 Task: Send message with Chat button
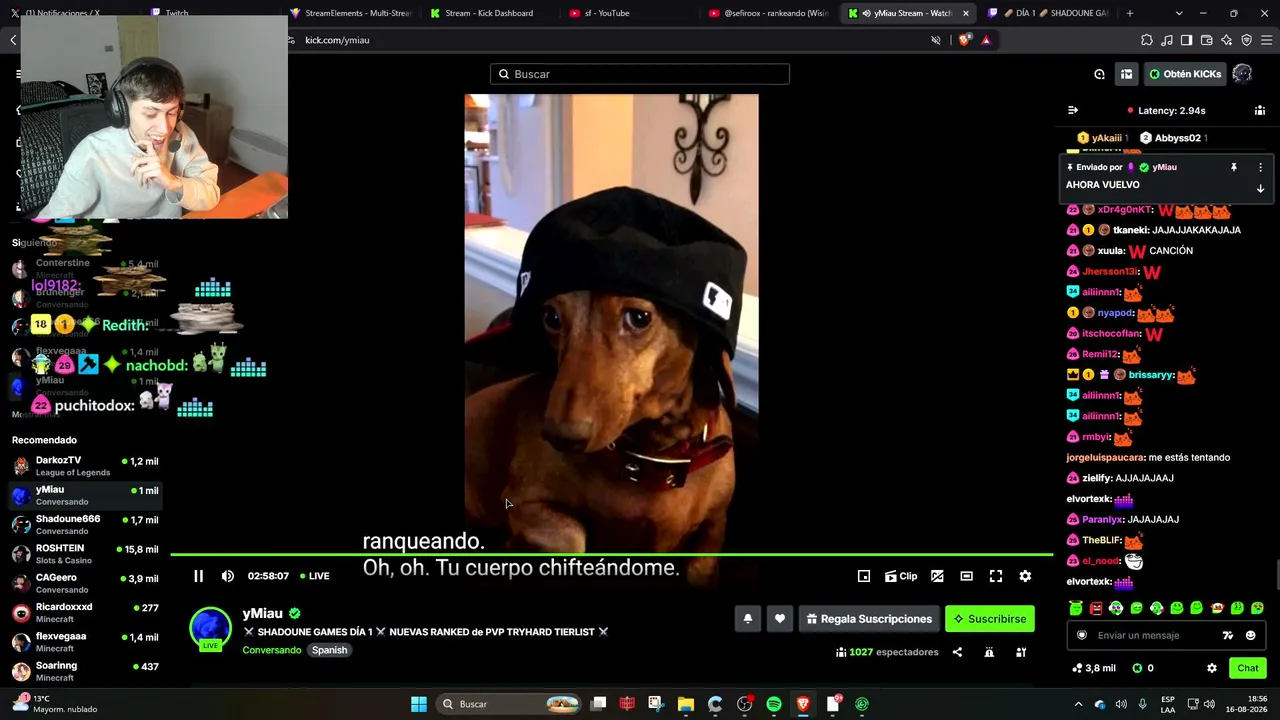tap(1248, 668)
